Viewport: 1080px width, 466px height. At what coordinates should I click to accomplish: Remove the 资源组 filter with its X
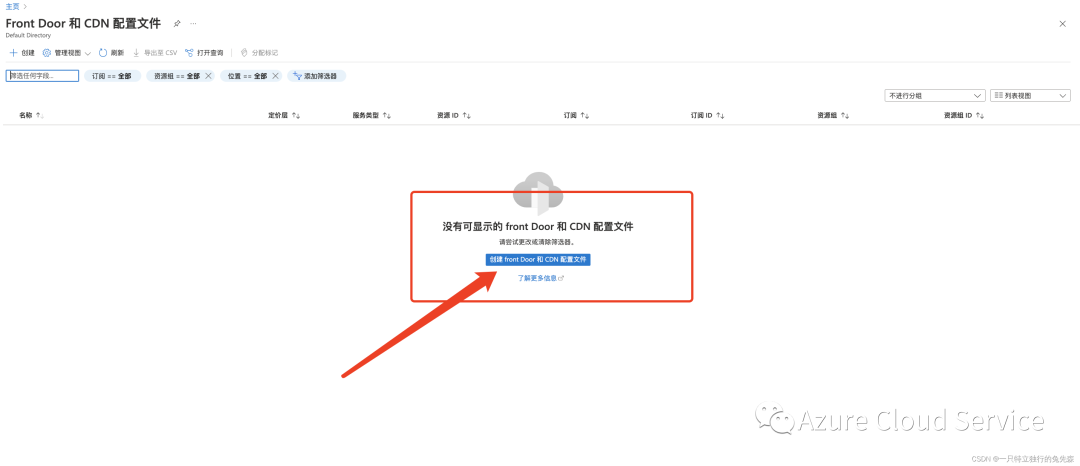click(209, 76)
